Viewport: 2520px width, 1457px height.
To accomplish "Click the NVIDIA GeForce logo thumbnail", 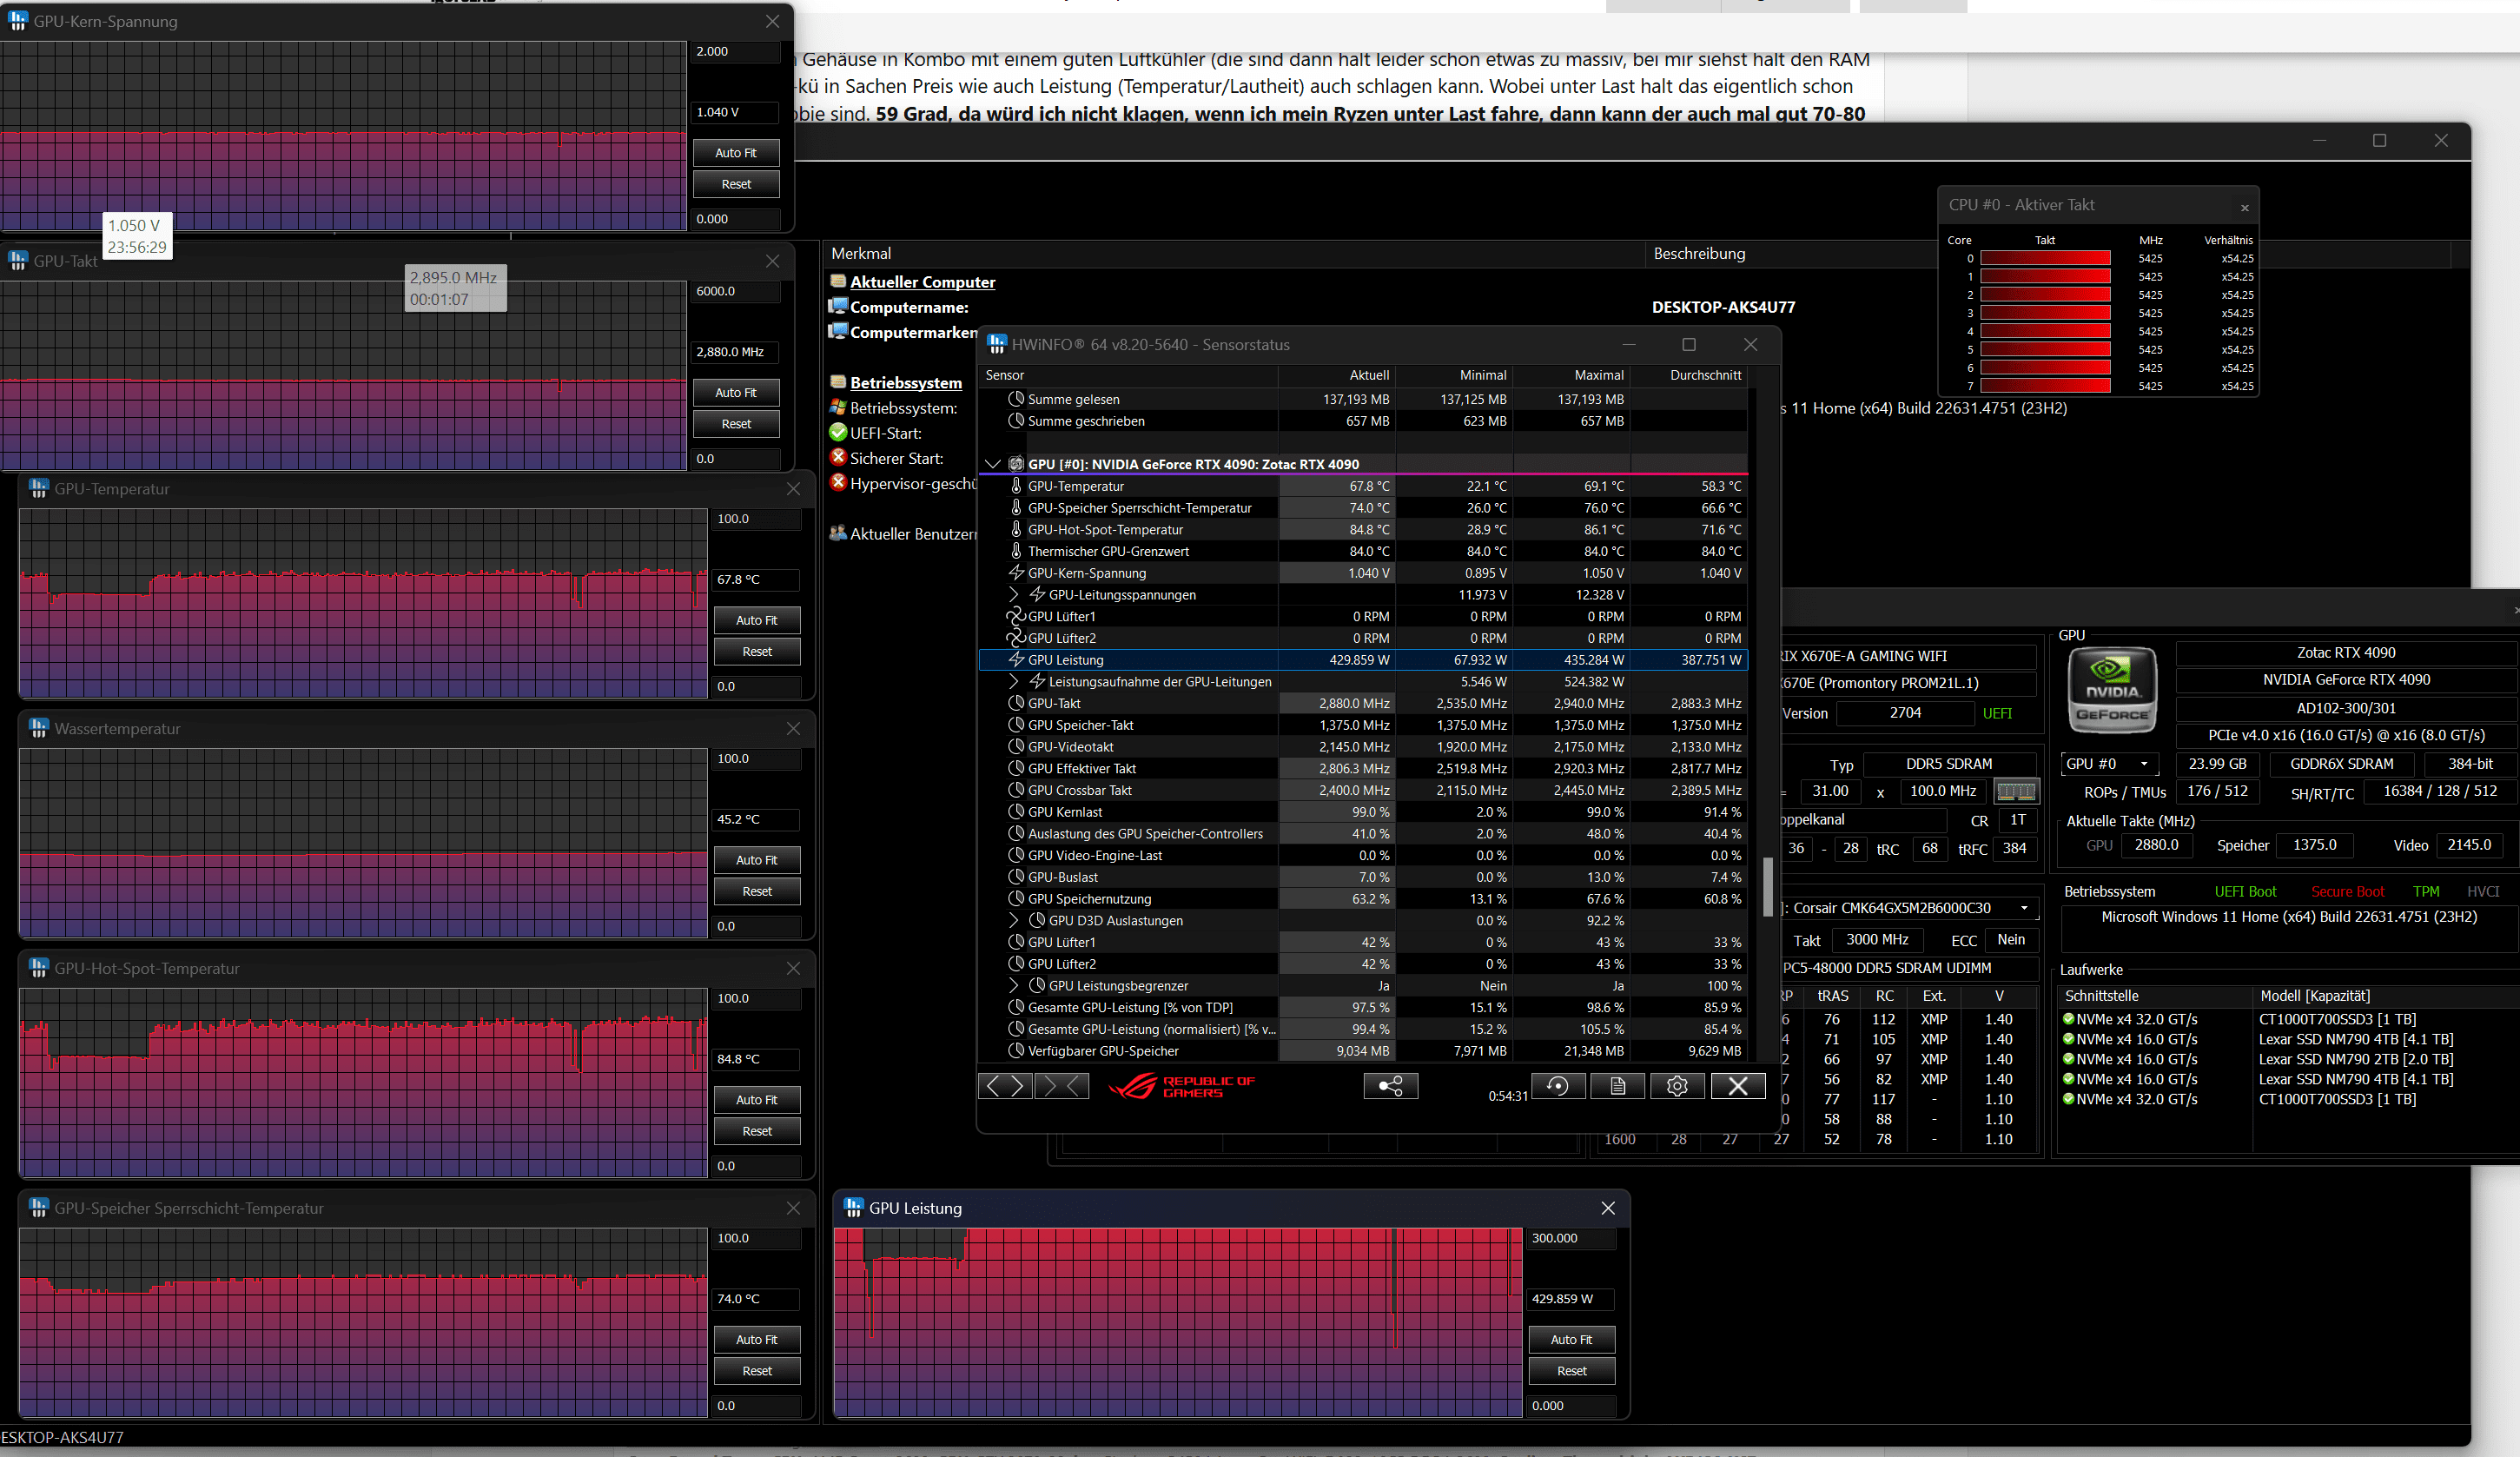I will point(2112,691).
